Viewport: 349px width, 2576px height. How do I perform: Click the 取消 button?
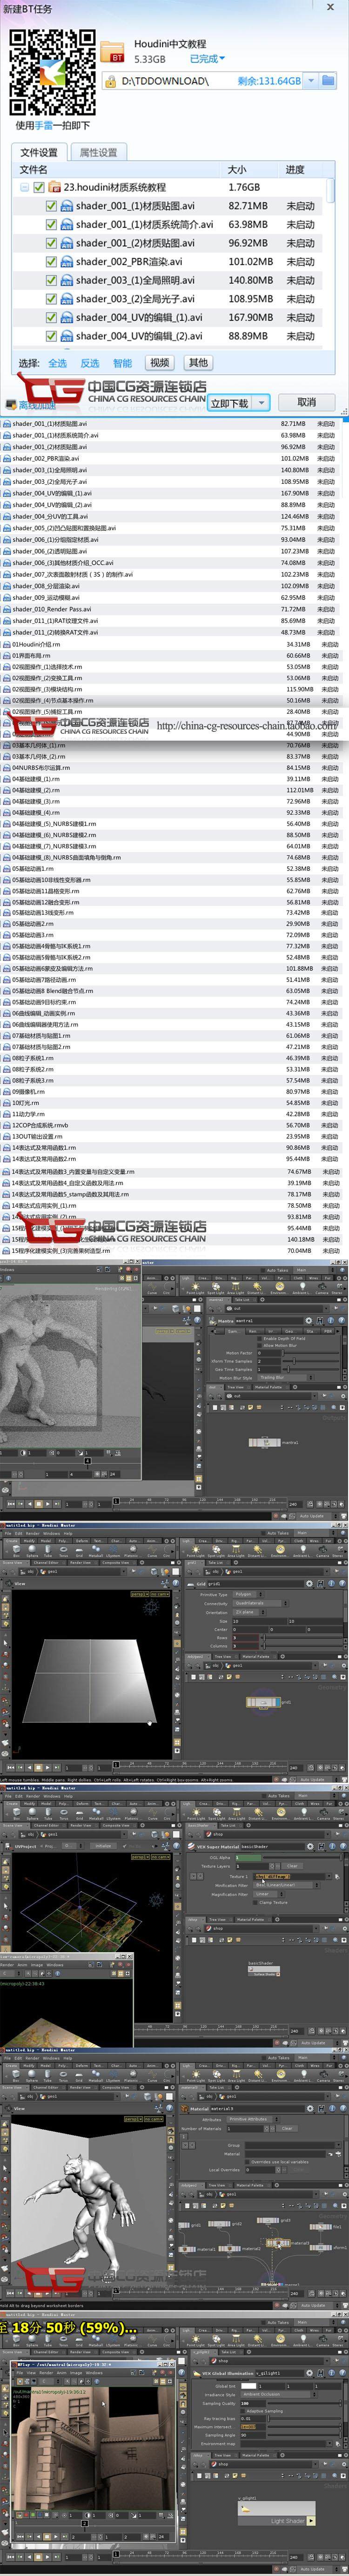[x=306, y=402]
